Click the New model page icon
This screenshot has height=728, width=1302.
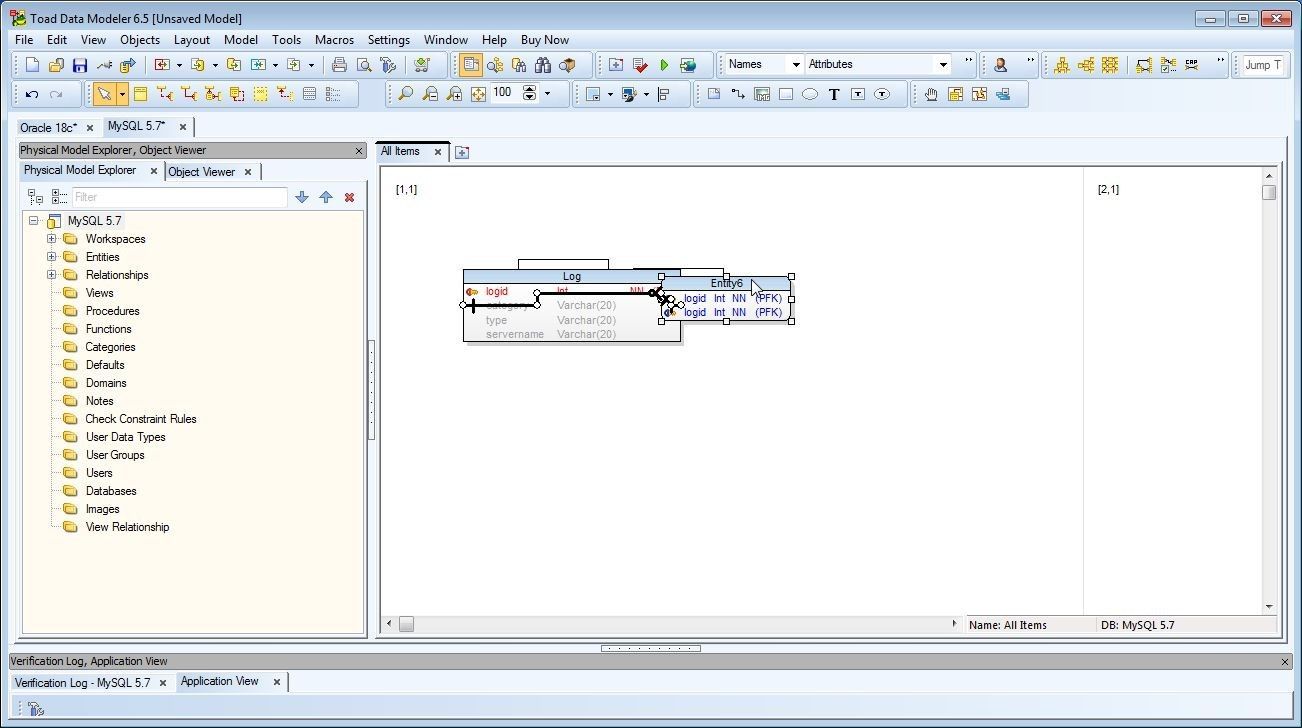click(32, 65)
